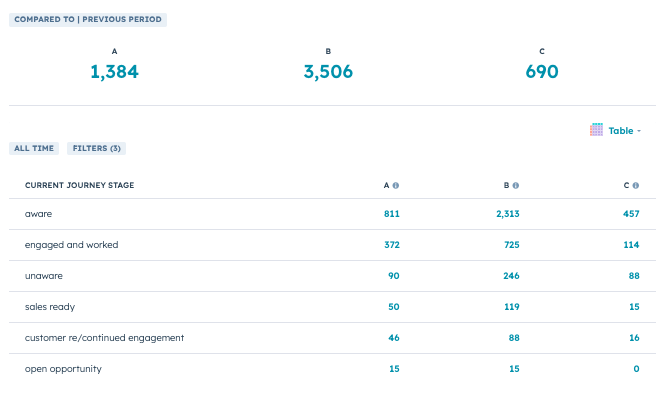The height and width of the screenshot is (394, 665).
Task: Click 46 in customer re/continued engagement row
Action: pyautogui.click(x=394, y=338)
